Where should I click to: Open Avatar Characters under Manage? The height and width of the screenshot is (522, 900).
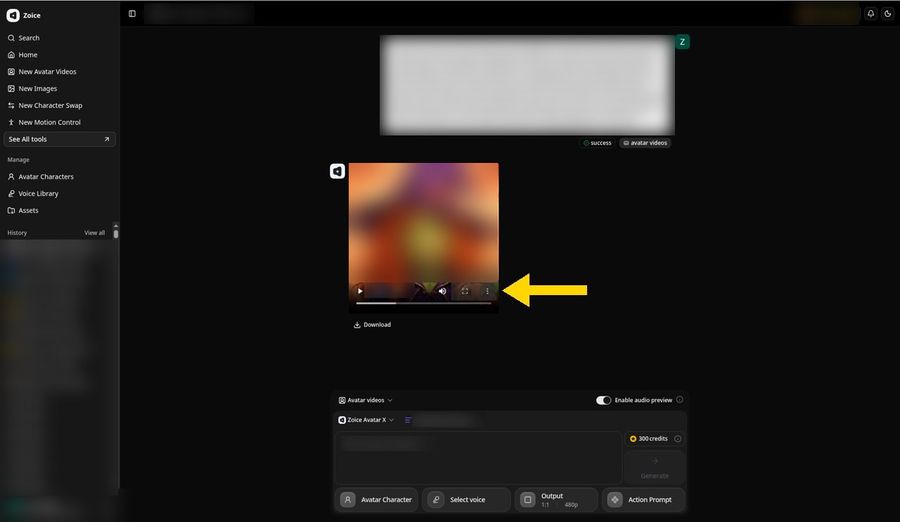[40, 177]
